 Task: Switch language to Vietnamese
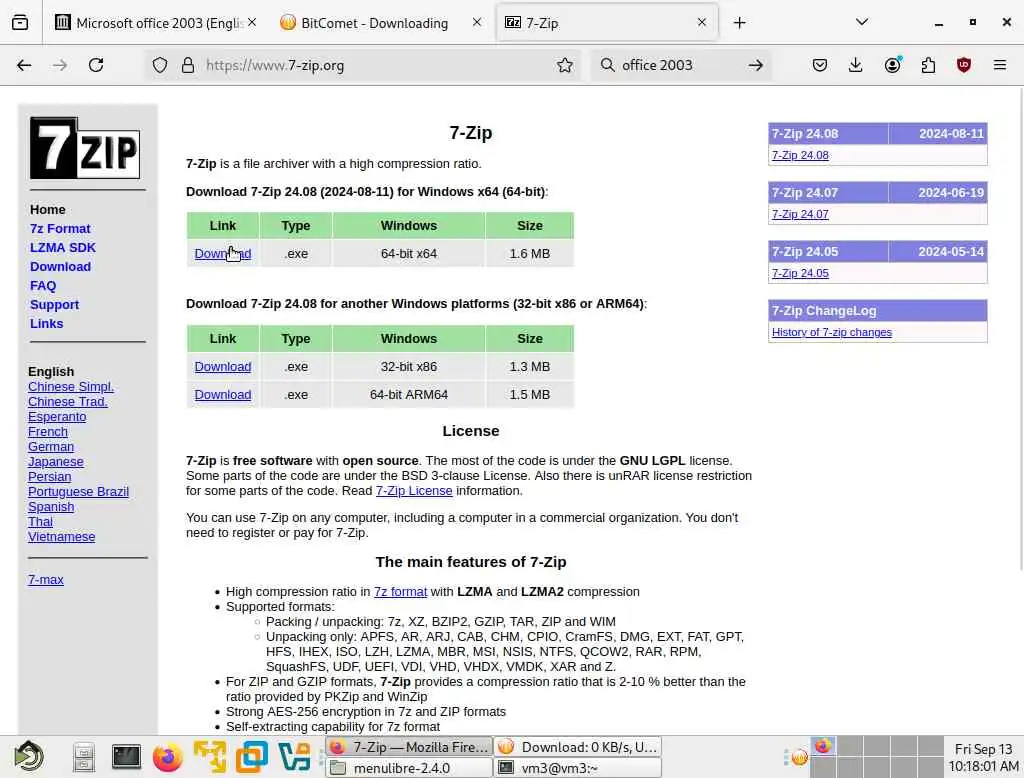(61, 537)
